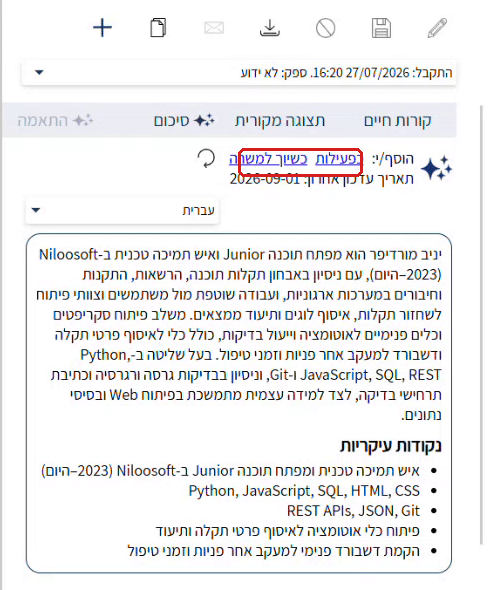
Task: Click the נקודות עיקריות heading
Action: coord(391,446)
